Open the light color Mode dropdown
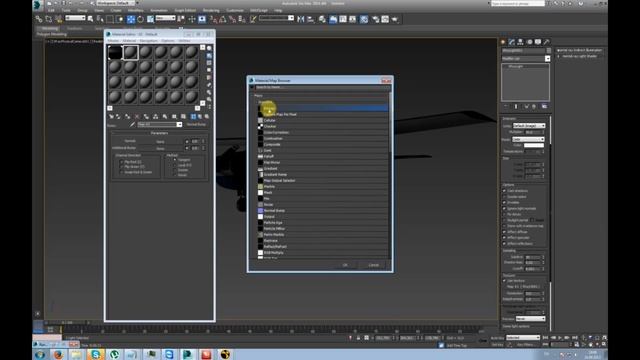 [x=528, y=139]
